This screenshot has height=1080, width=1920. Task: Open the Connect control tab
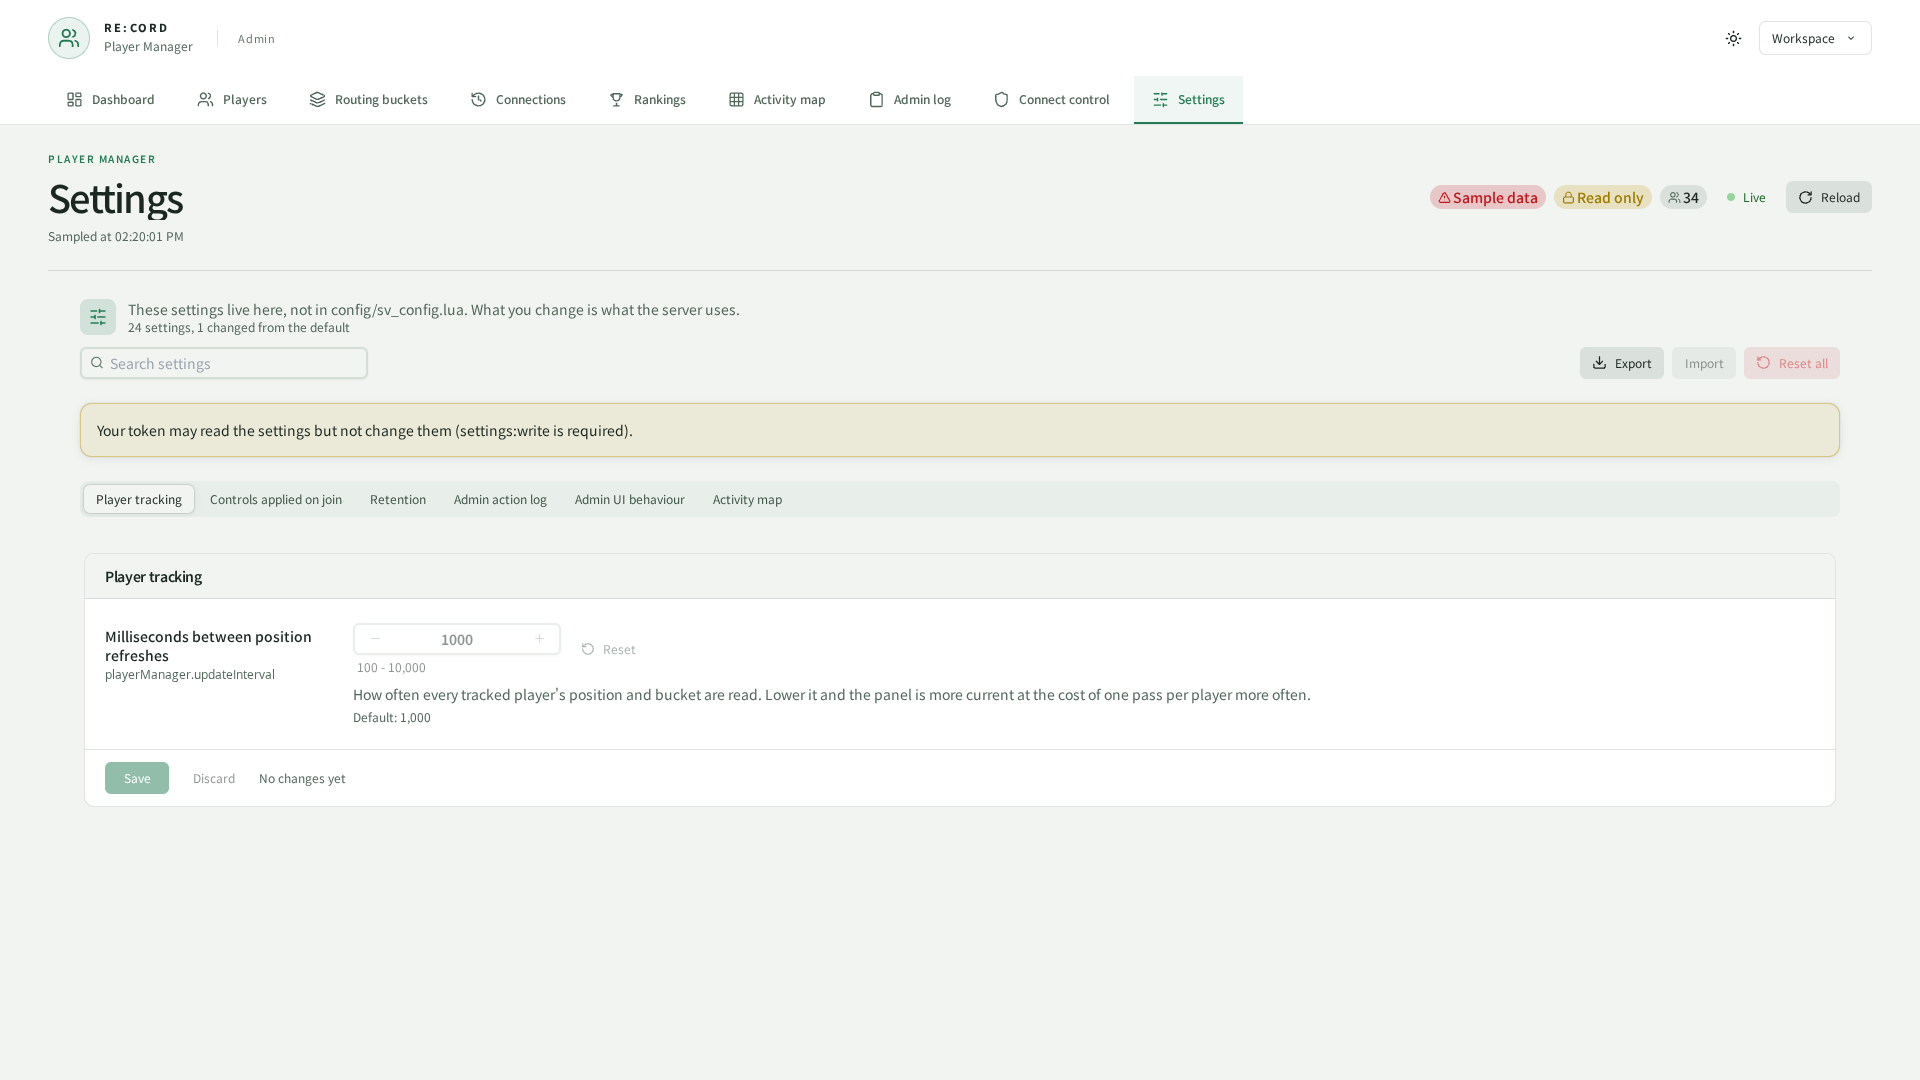click(1051, 99)
